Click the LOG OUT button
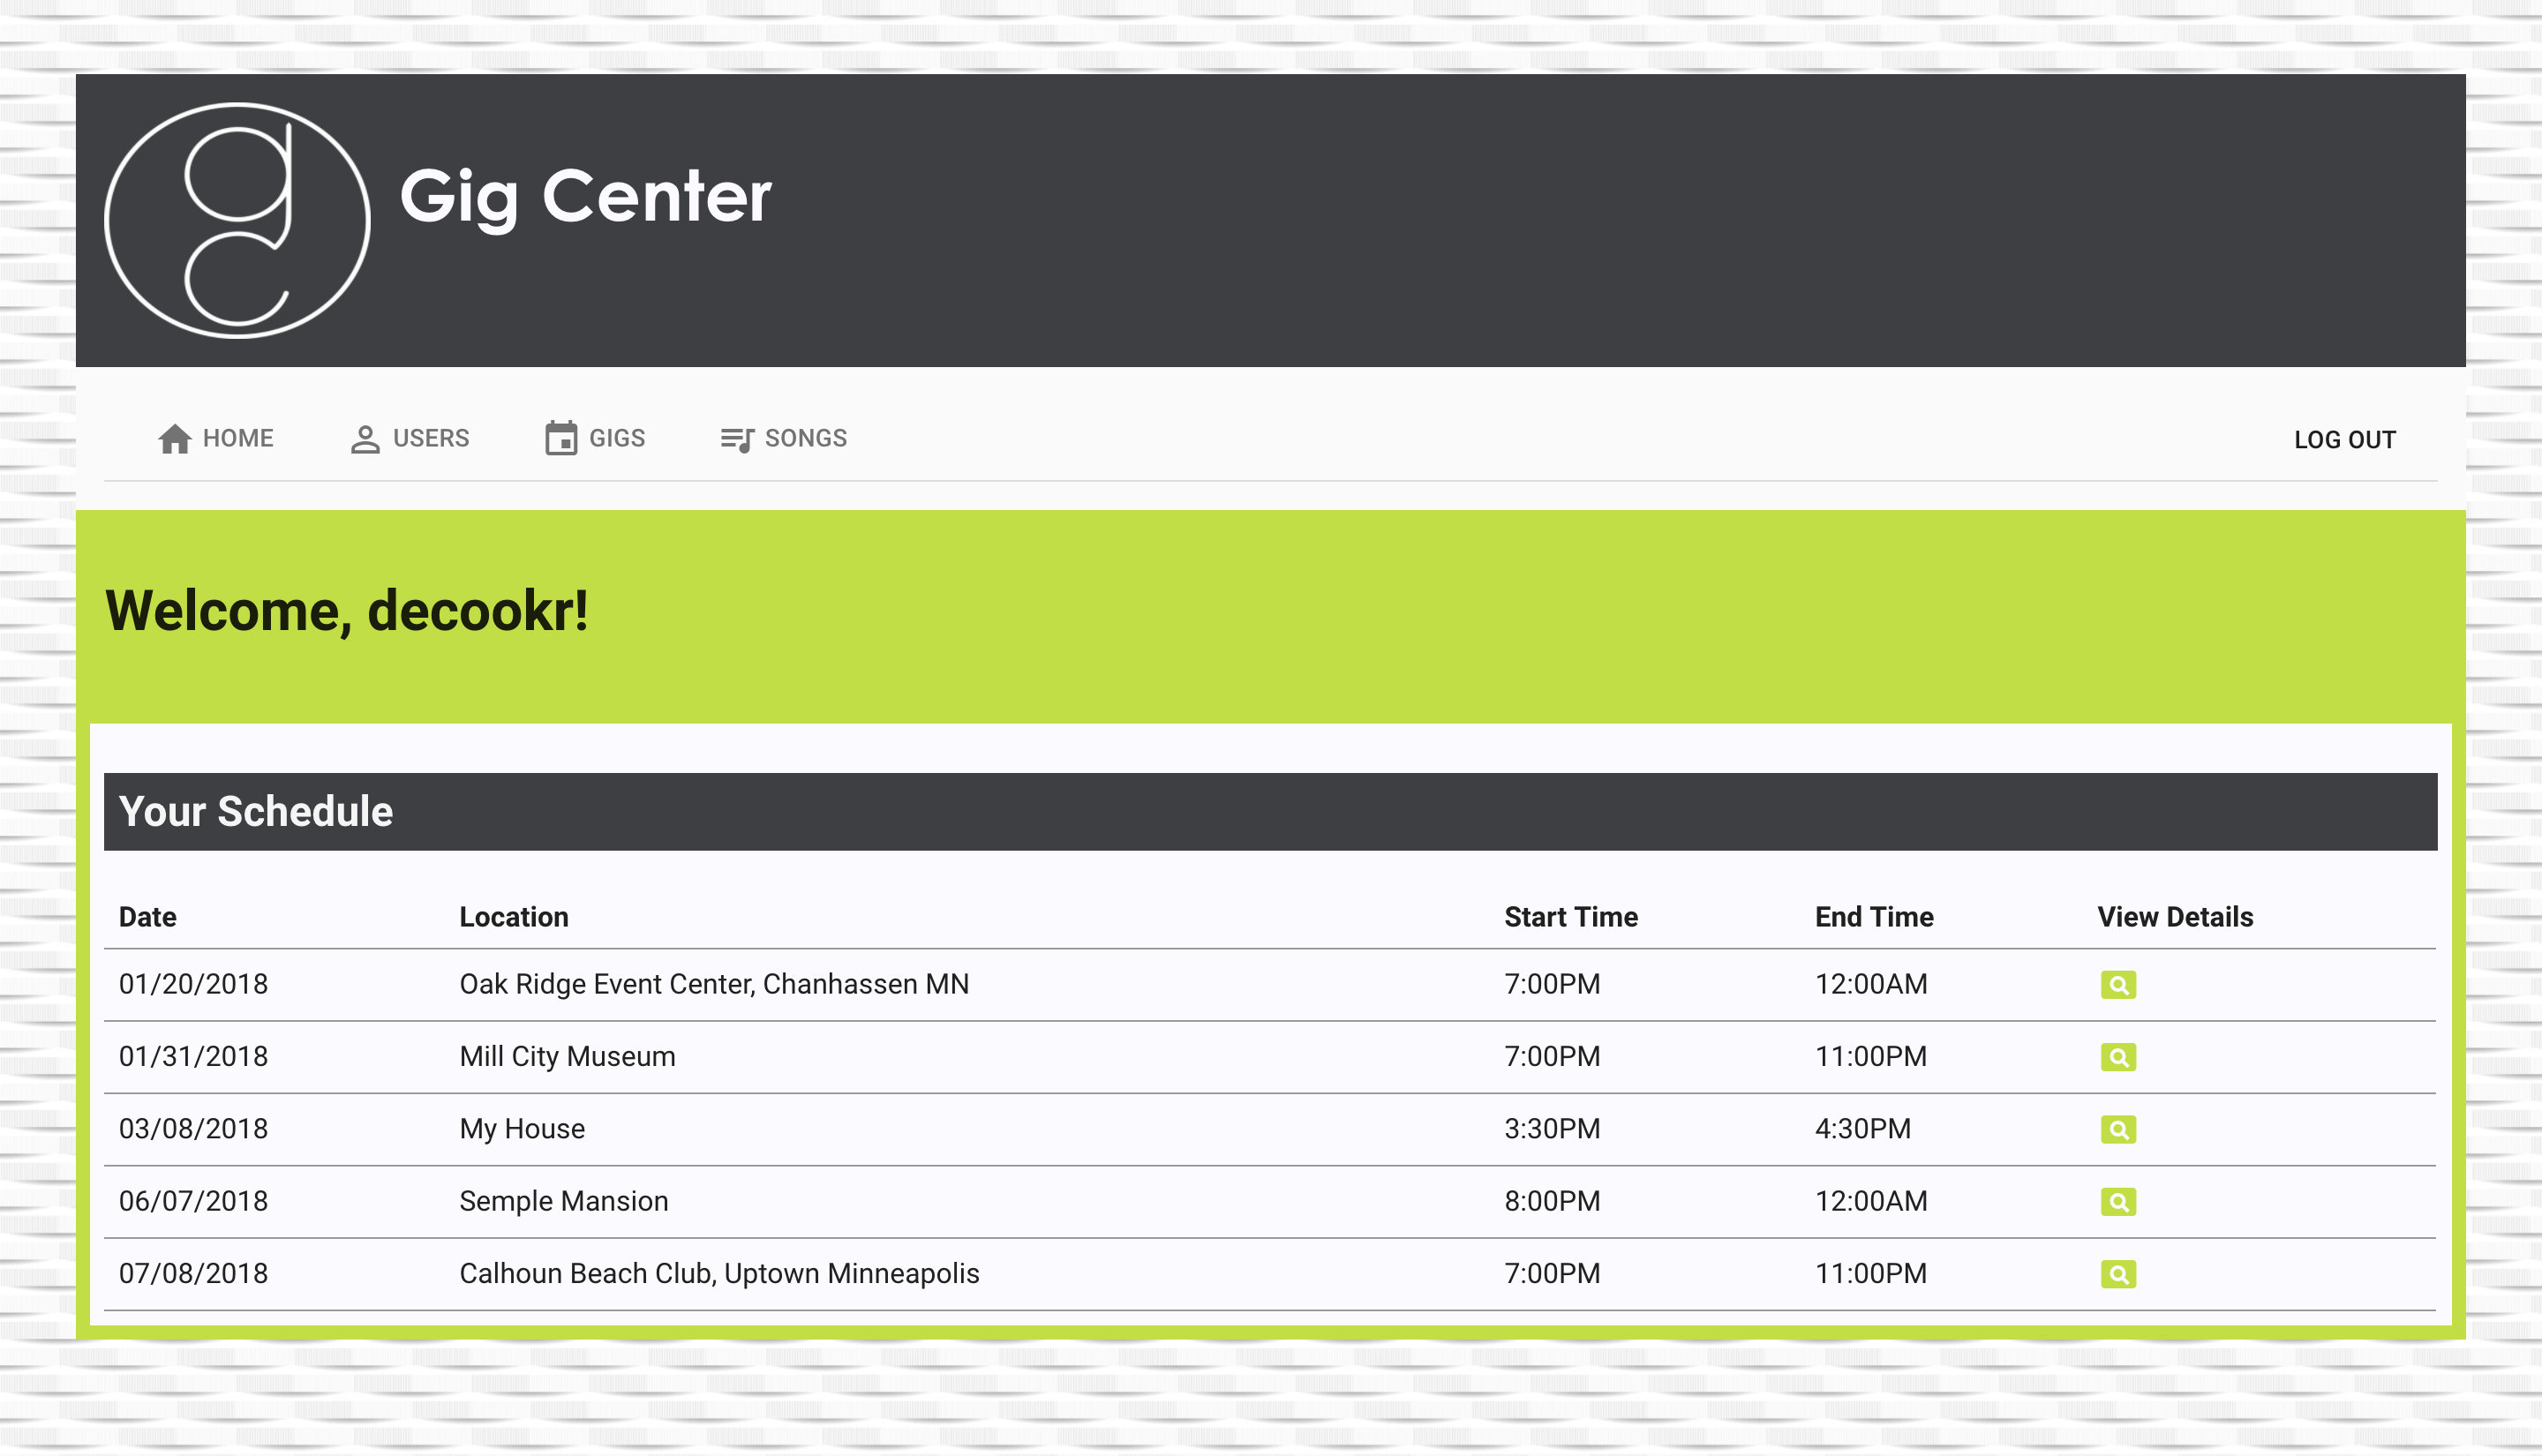The image size is (2542, 1456). (x=2344, y=440)
